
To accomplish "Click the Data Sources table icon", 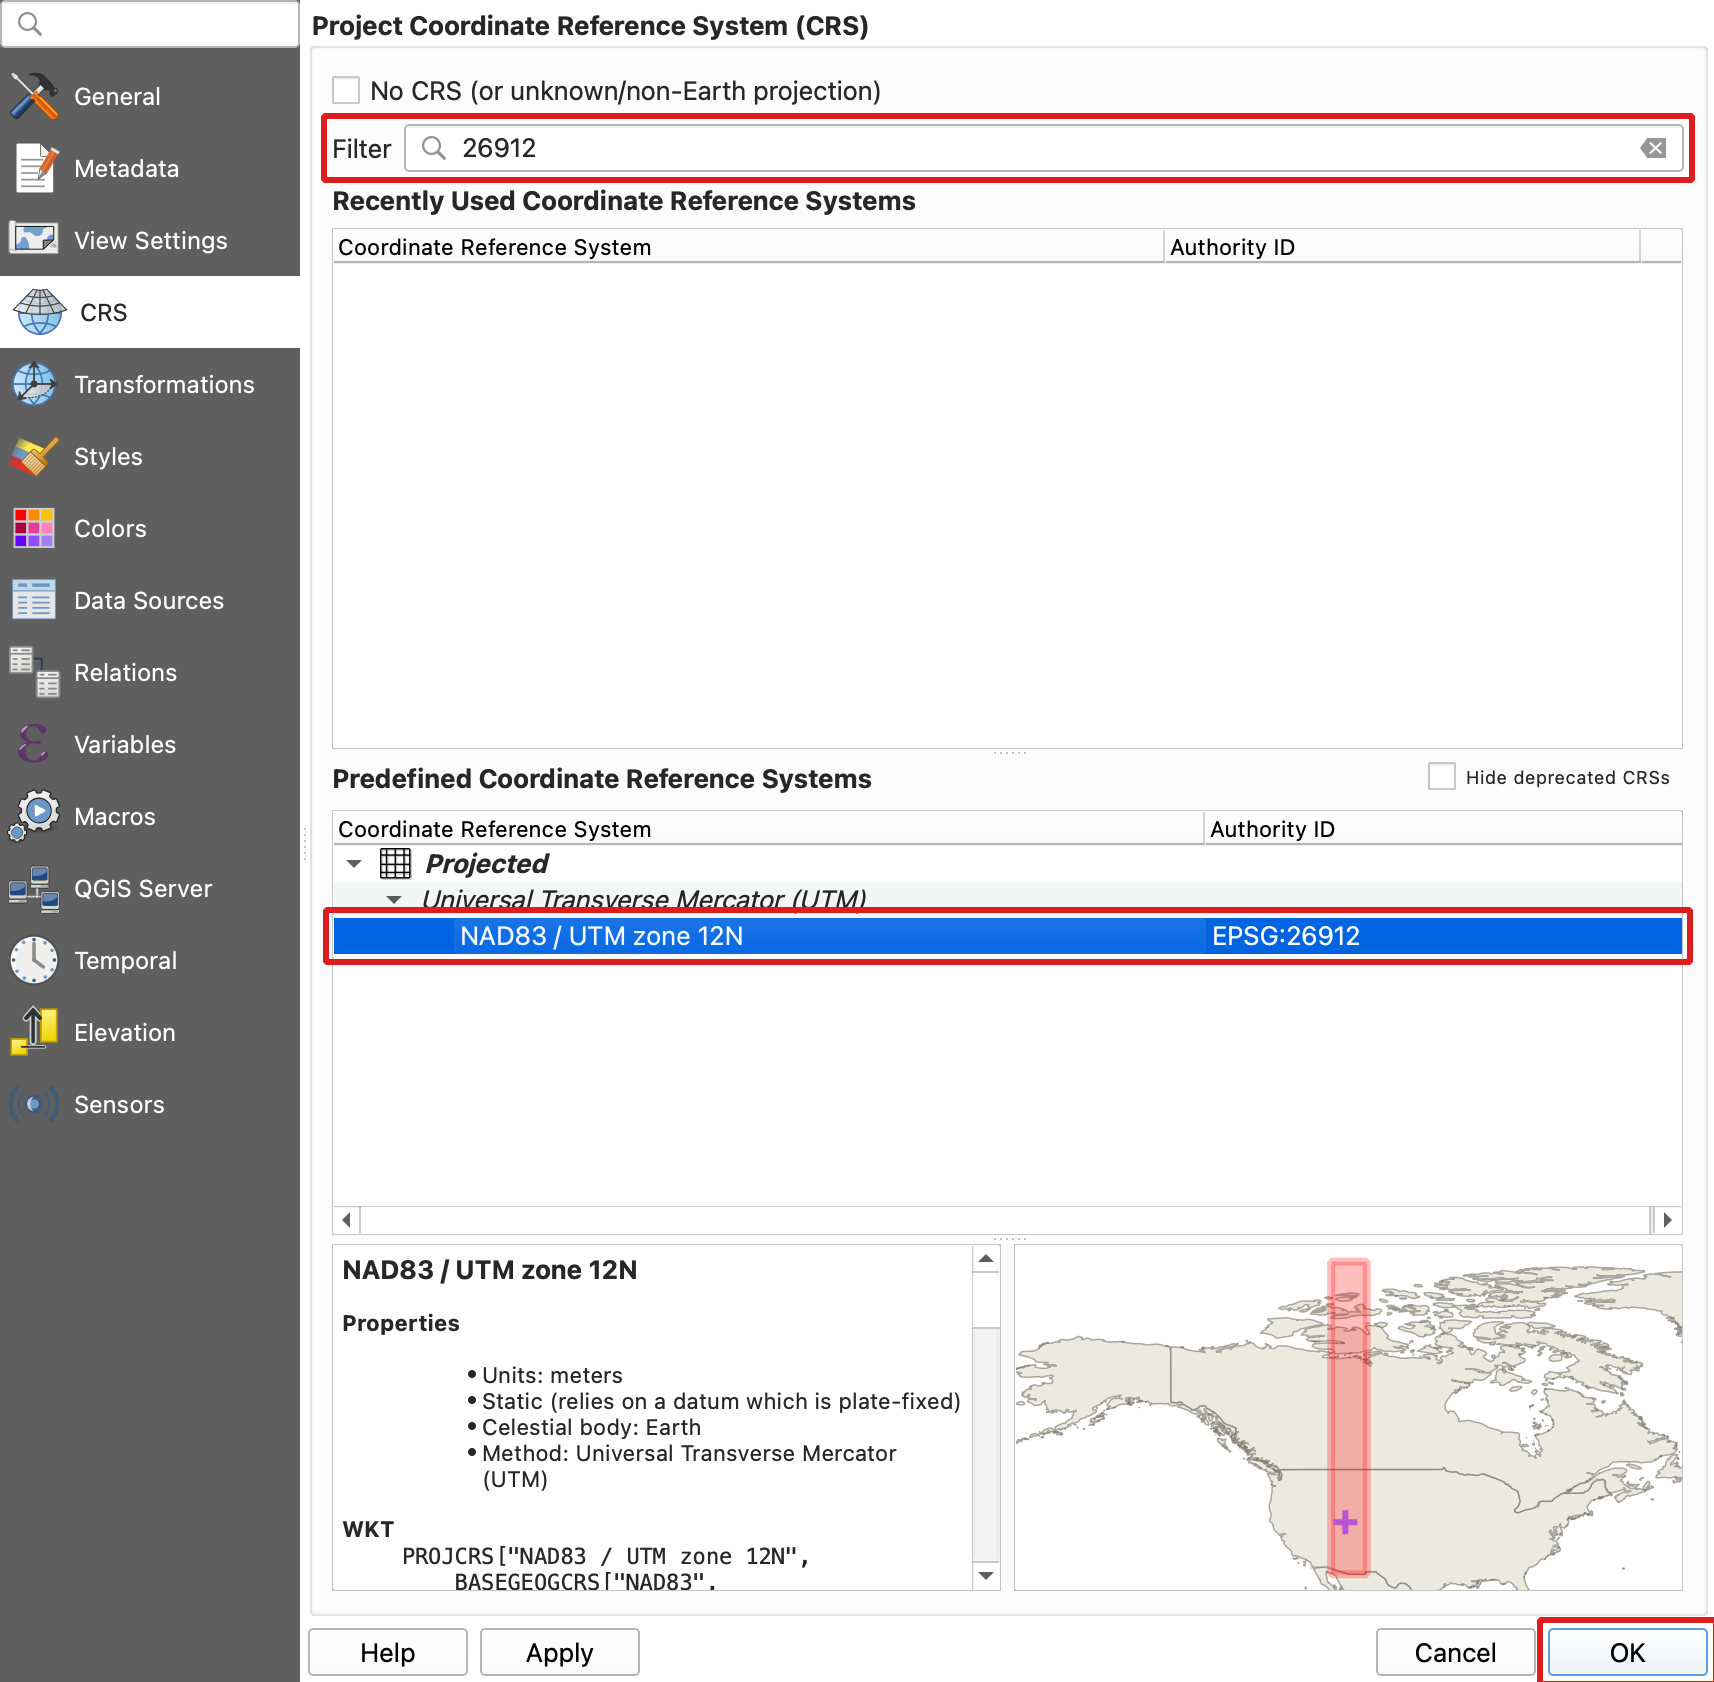I will [x=34, y=600].
